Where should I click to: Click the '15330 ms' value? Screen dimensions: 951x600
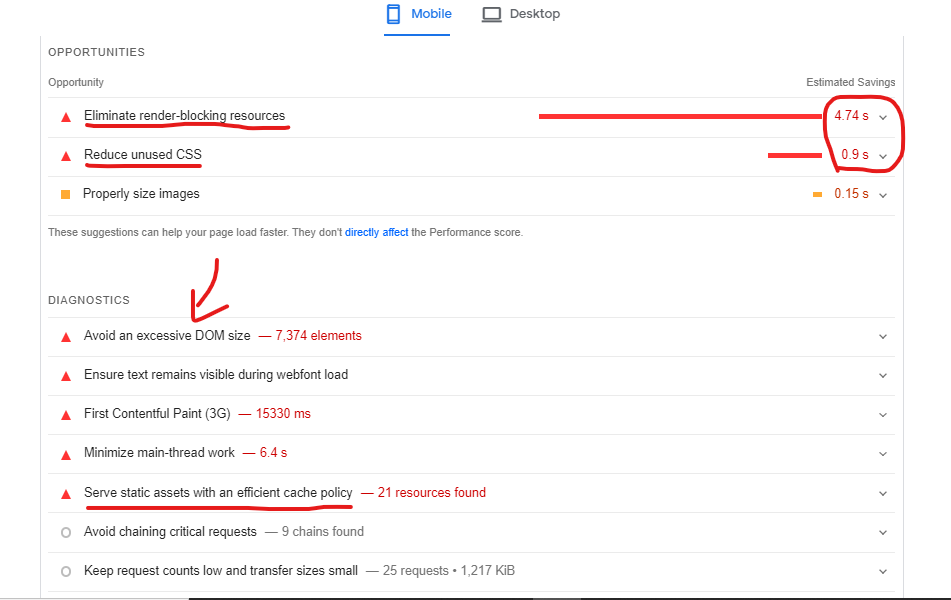pyautogui.click(x=283, y=413)
